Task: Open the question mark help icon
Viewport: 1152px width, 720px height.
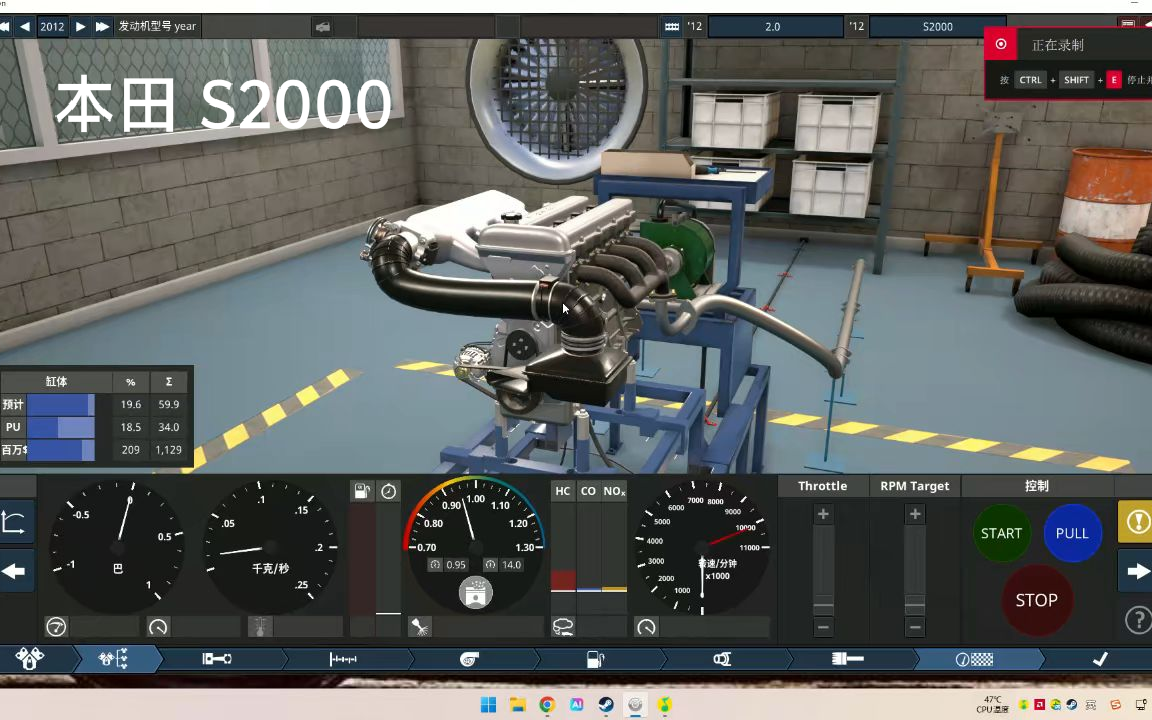Action: 1137,620
